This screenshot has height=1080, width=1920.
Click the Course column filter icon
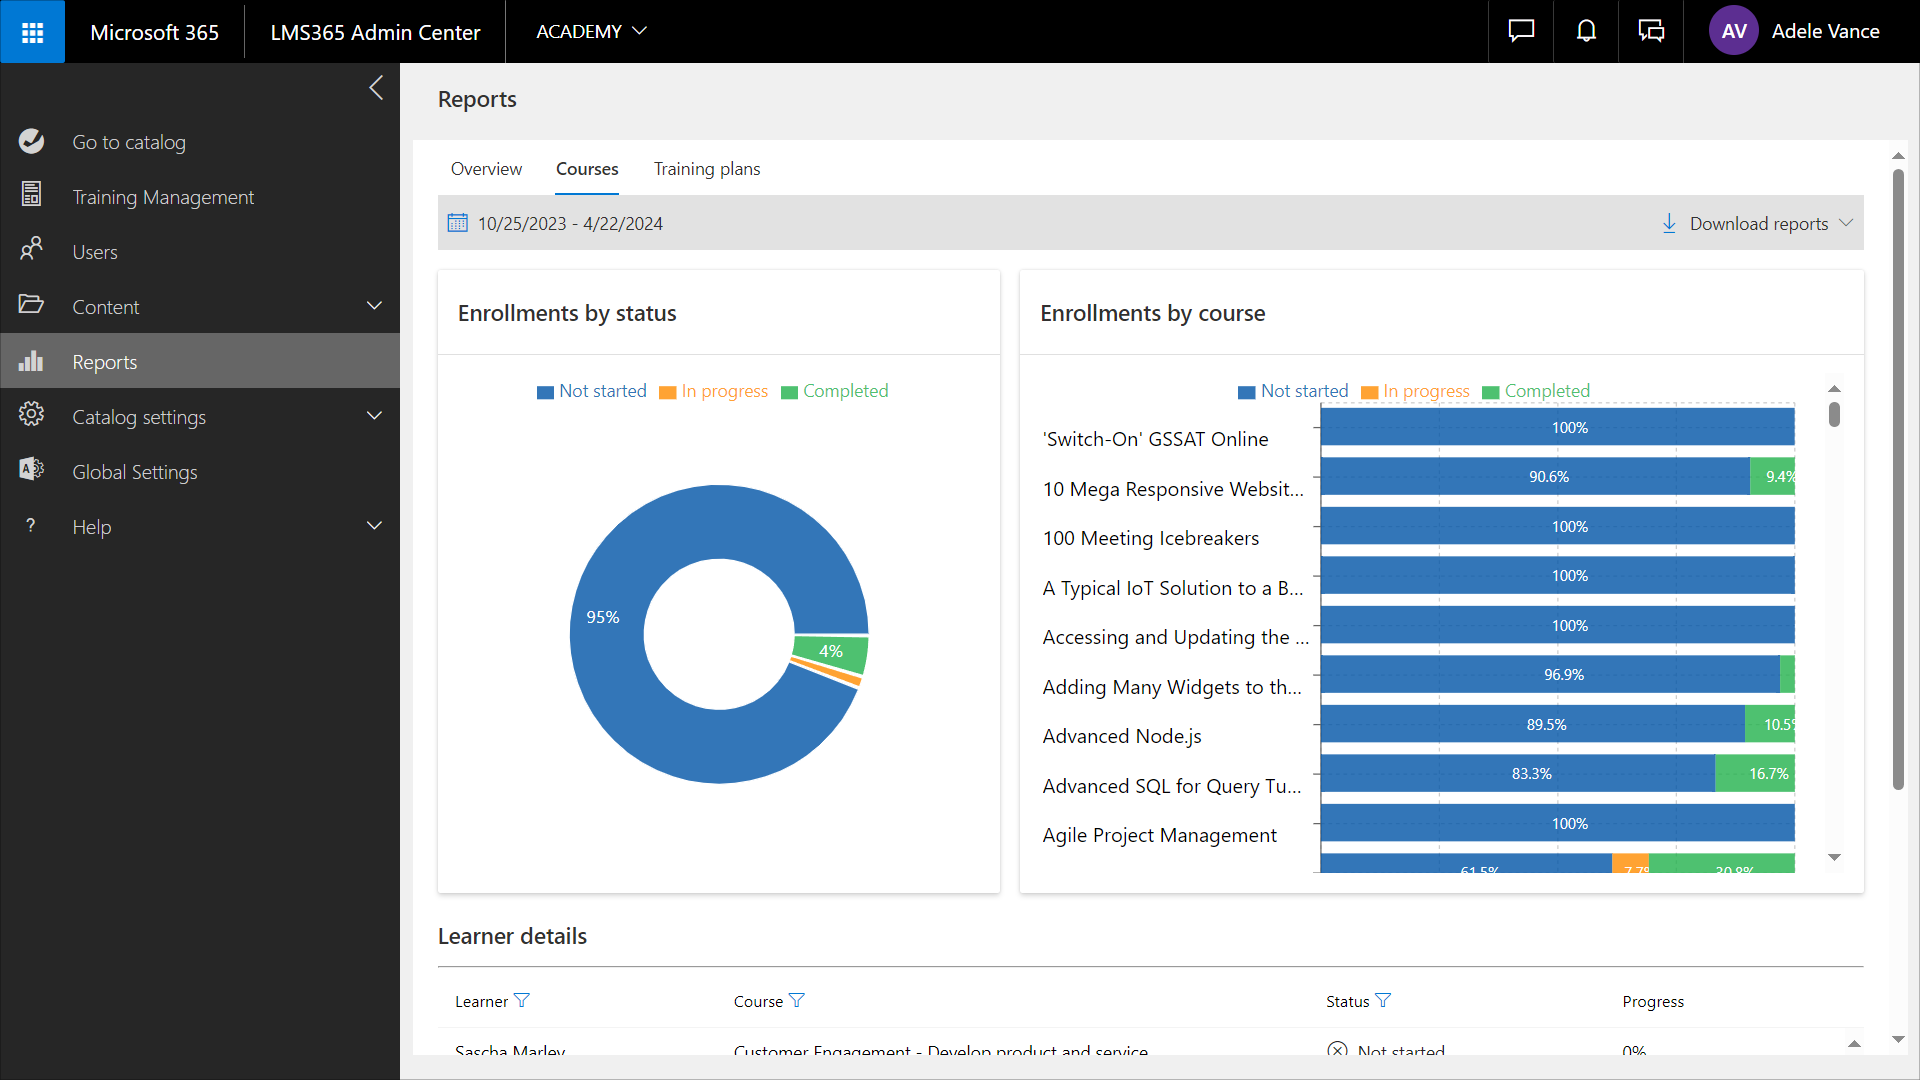796,1001
